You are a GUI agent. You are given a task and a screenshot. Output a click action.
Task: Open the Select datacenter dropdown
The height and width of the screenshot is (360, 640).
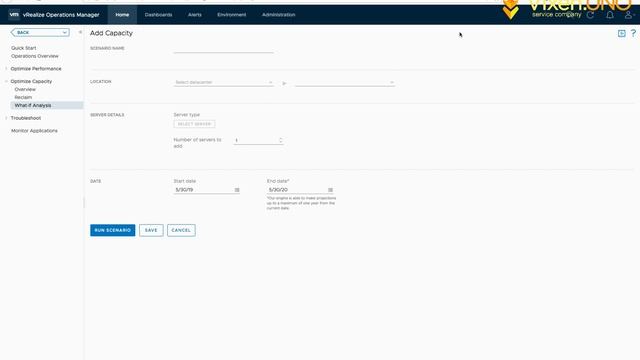(223, 82)
